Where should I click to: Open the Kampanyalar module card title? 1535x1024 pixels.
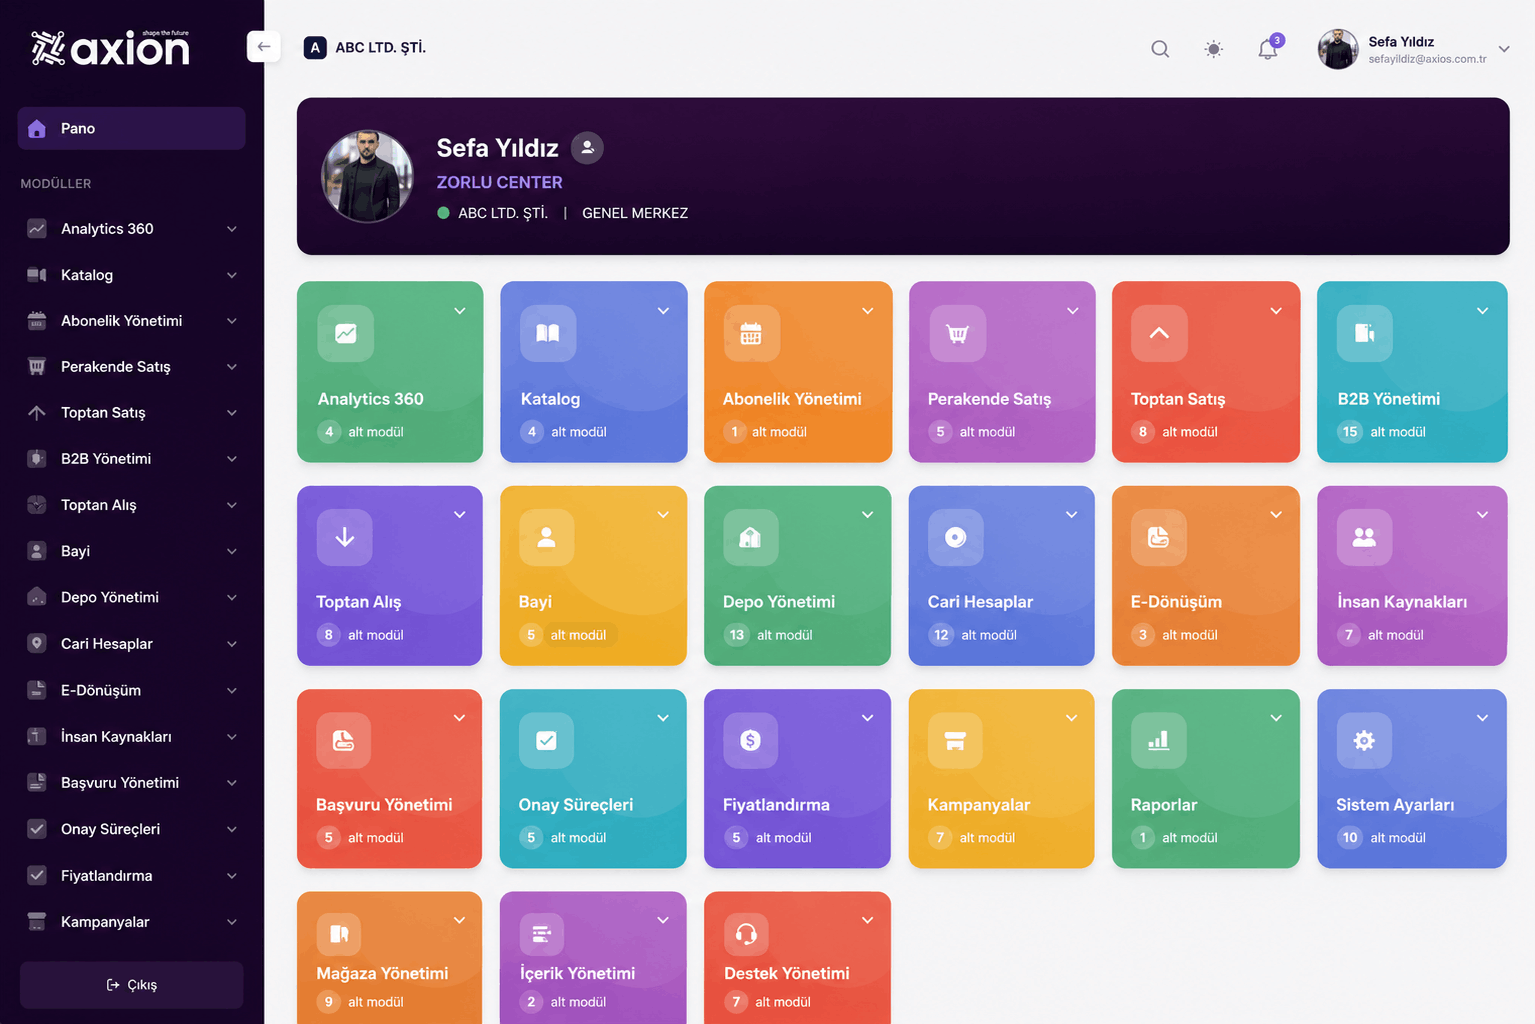point(979,805)
